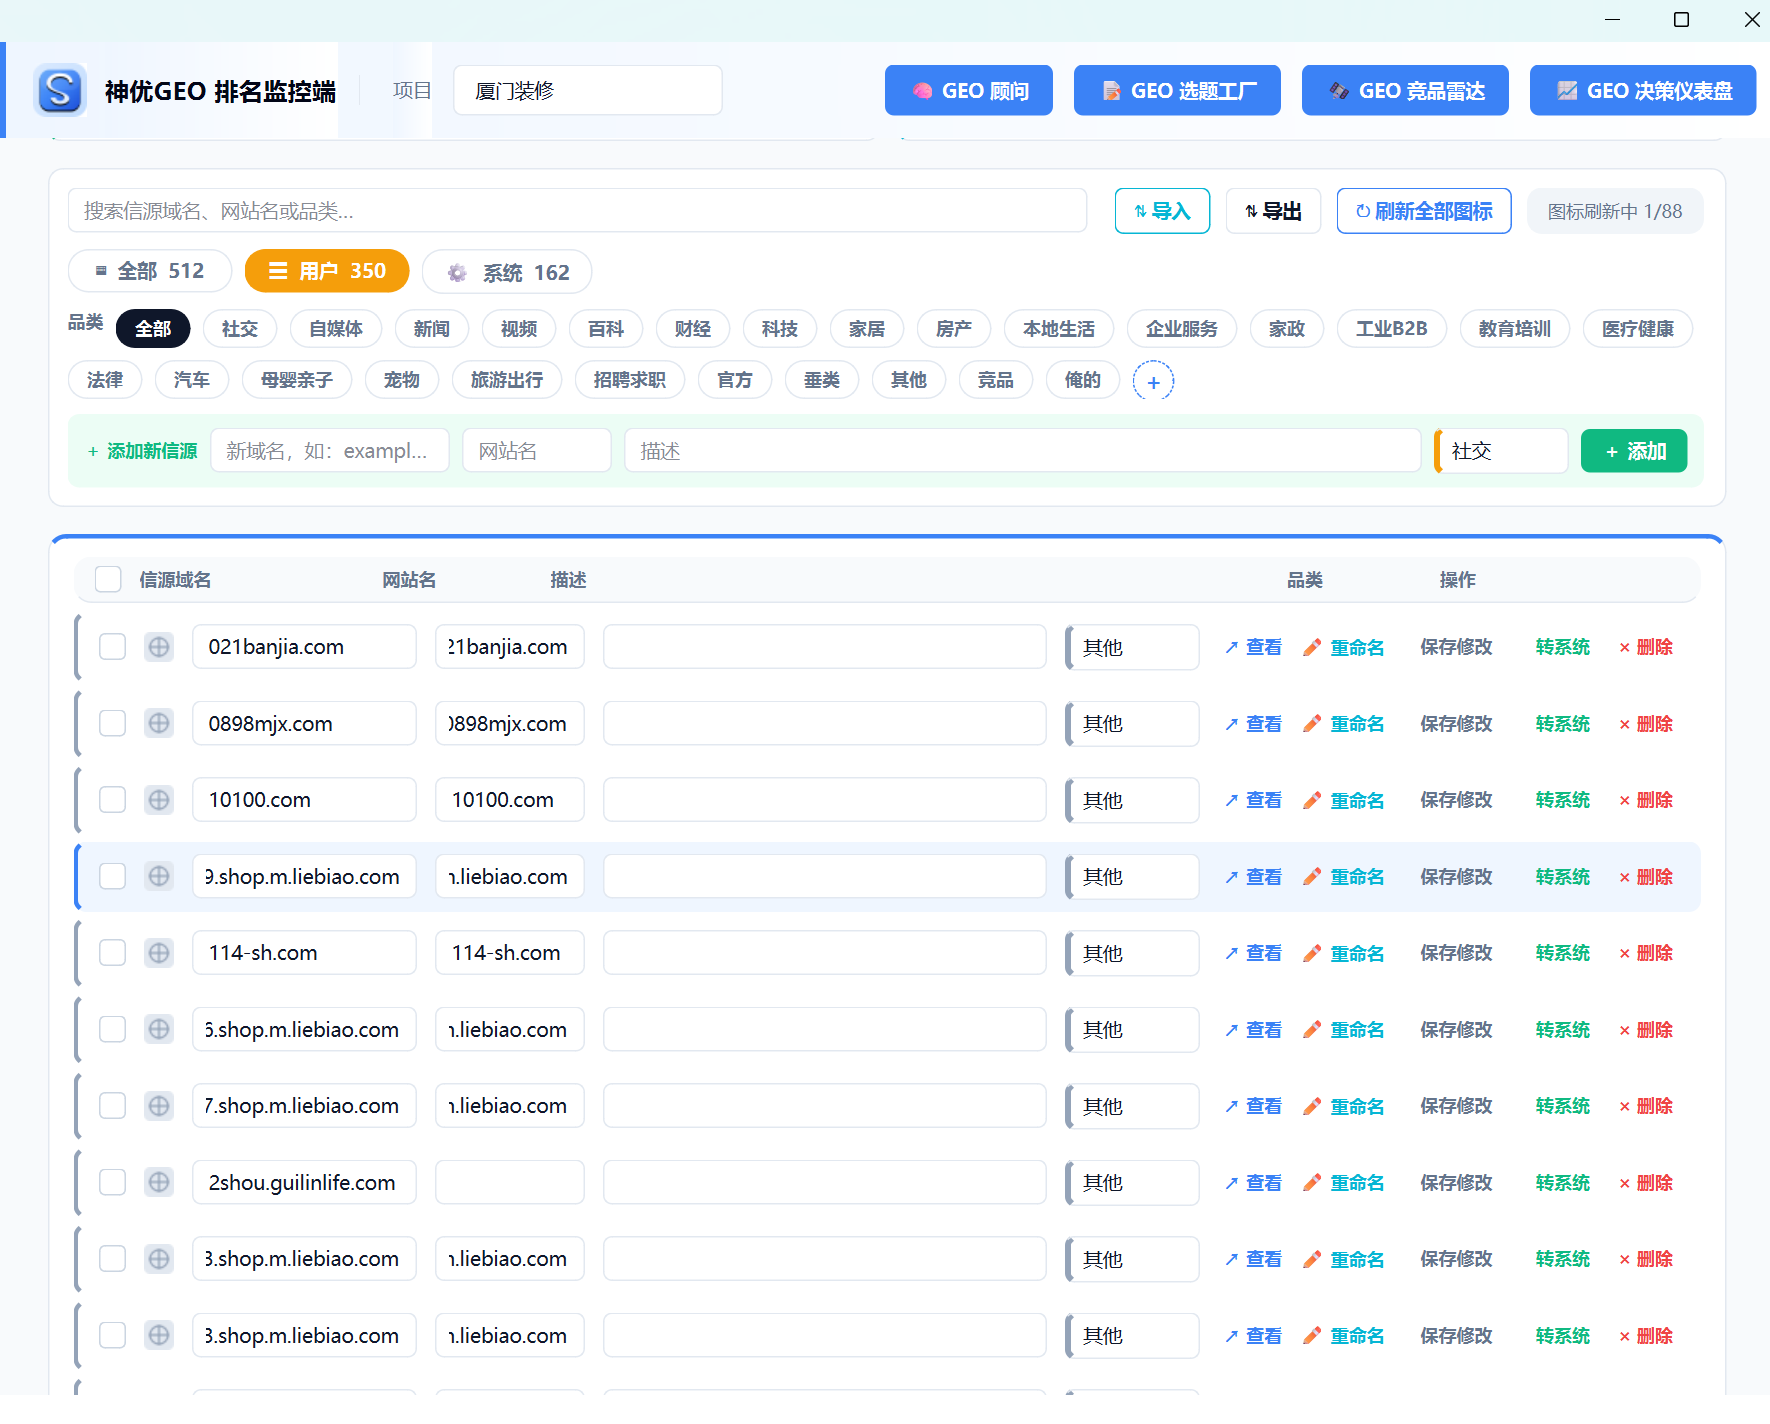
Task: Click 转系统 for 114-sh.com
Action: click(x=1563, y=953)
